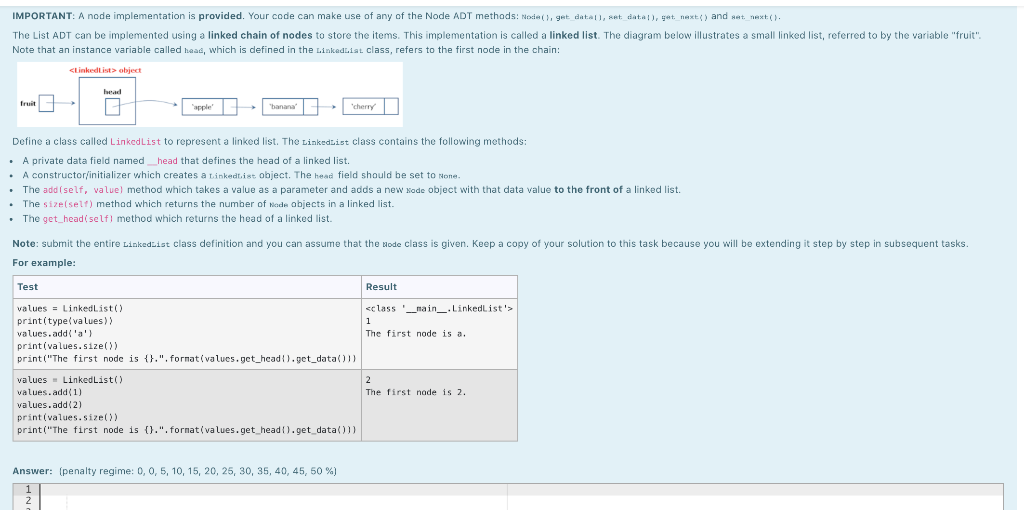1024x510 pixels.
Task: Click the __head private field name
Action: 162,161
